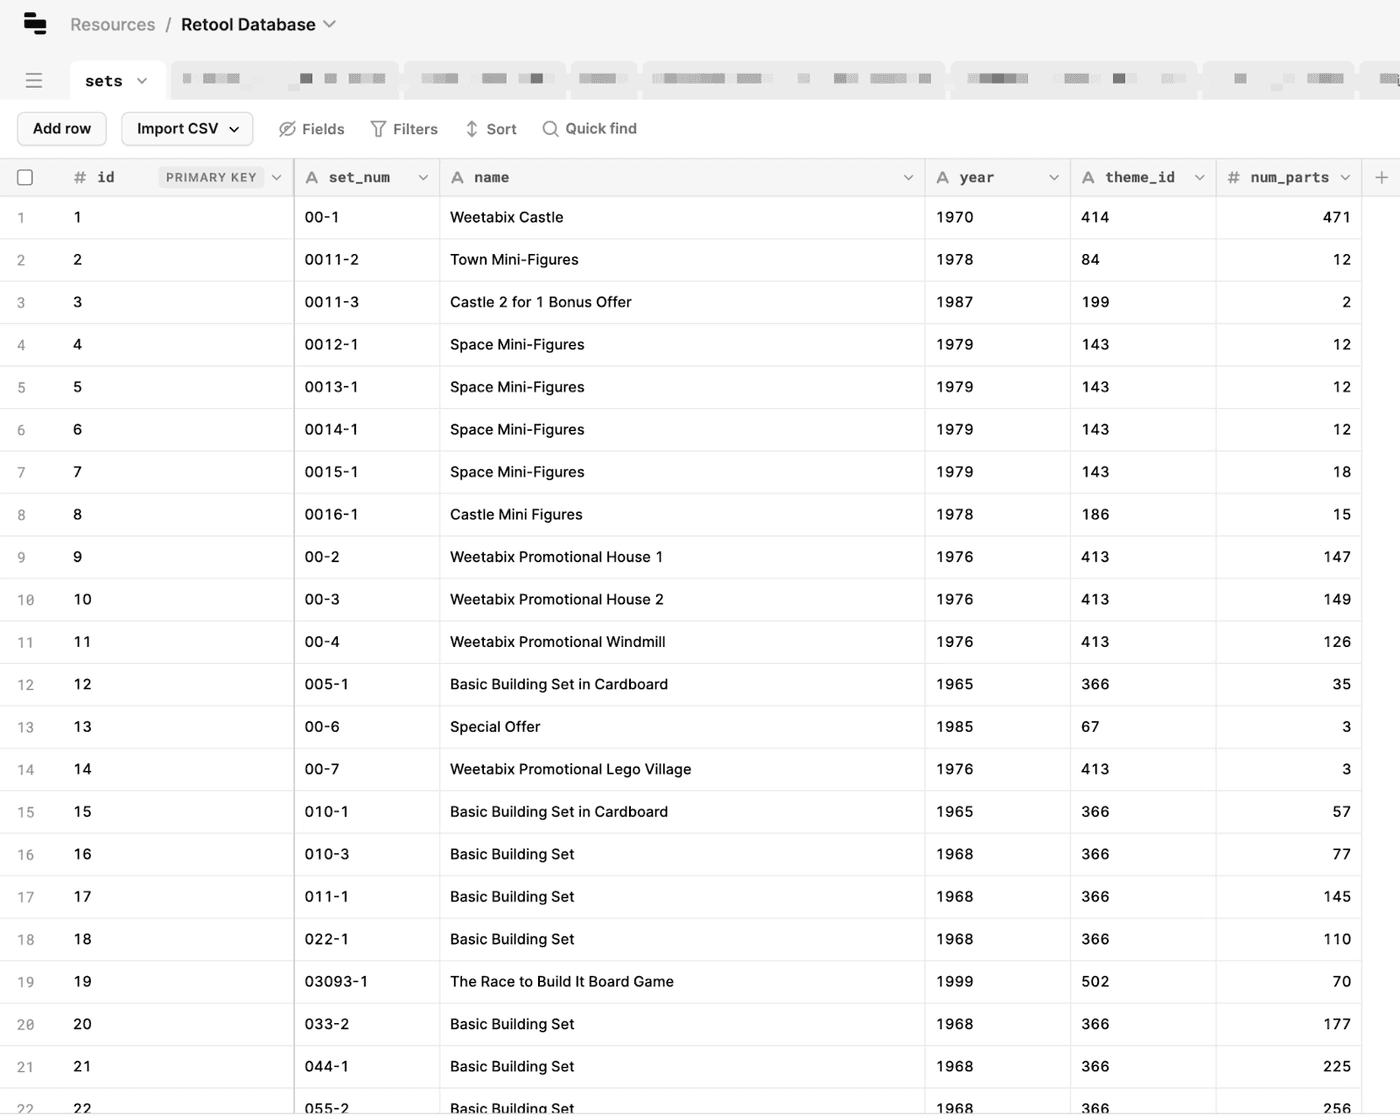The image size is (1400, 1117).
Task: Click the Retool logo icon
Action: [35, 24]
